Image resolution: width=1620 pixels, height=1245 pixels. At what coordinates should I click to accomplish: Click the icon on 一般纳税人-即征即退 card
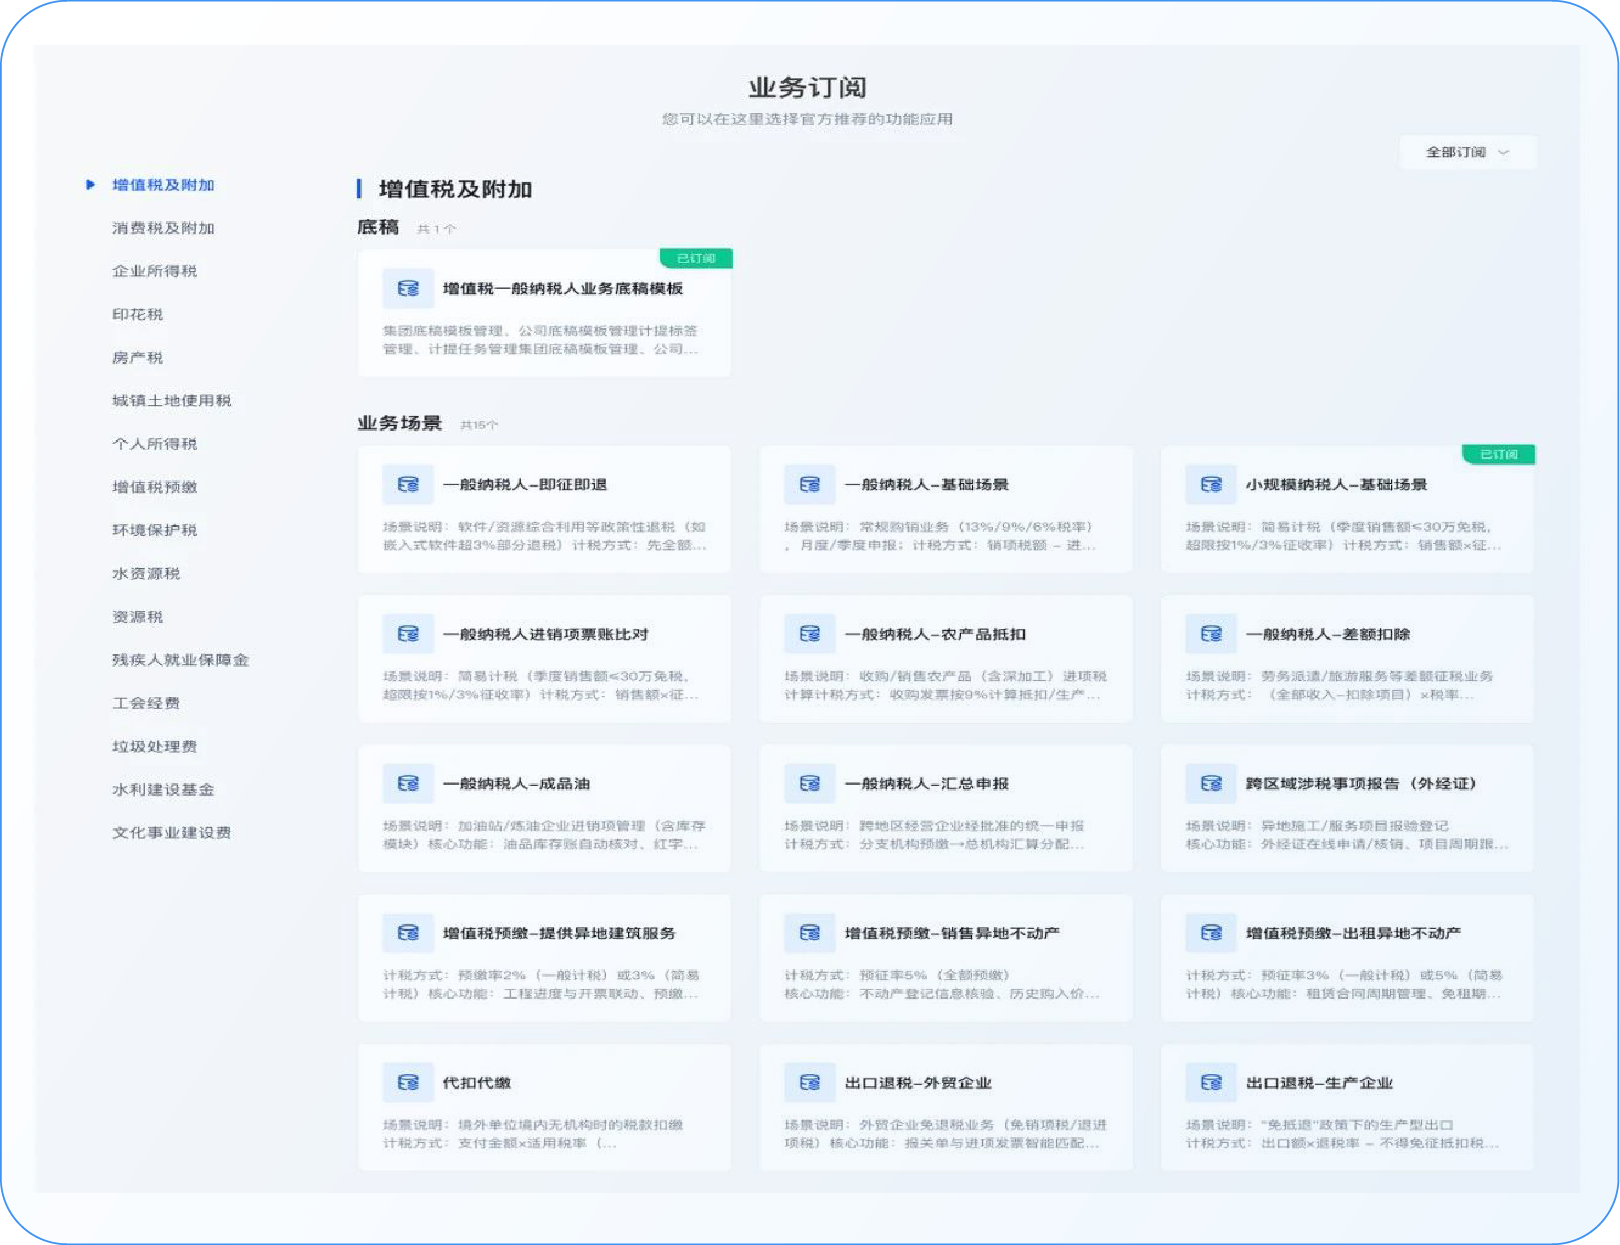[408, 485]
